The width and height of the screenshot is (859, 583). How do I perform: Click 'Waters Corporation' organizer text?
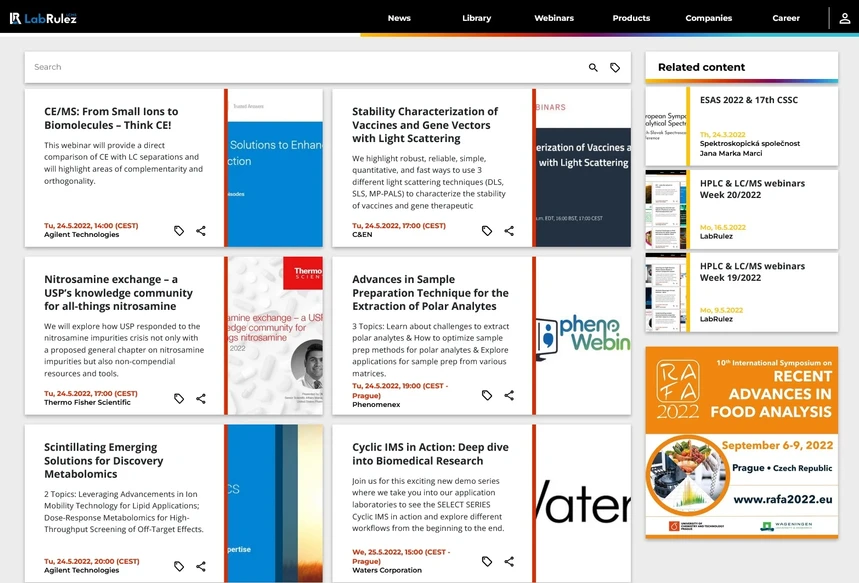(x=387, y=570)
